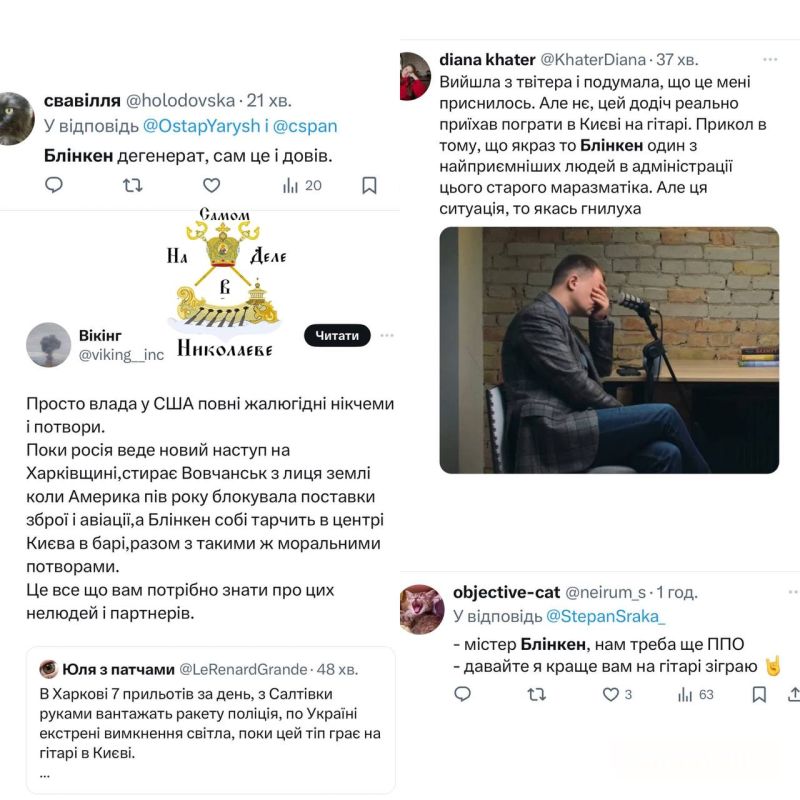Open more options on diana khater's tweet

point(770,60)
